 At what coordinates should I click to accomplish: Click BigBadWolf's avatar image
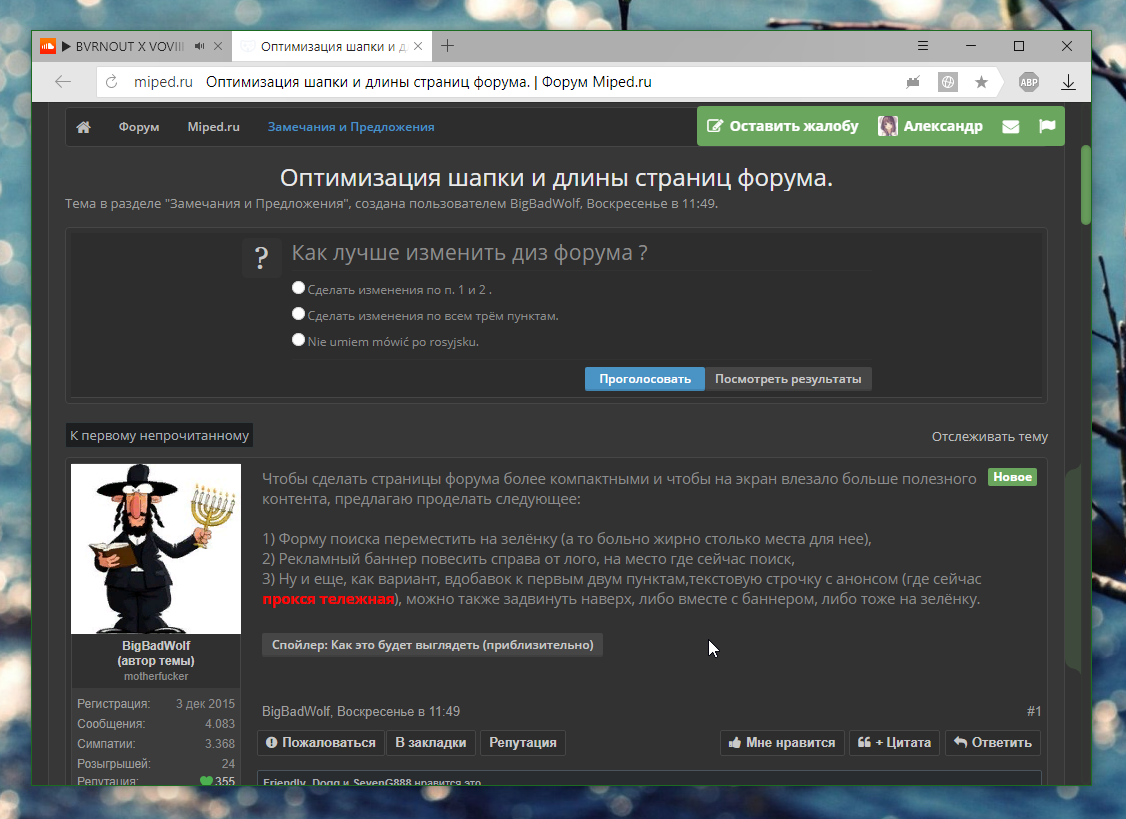[x=156, y=549]
